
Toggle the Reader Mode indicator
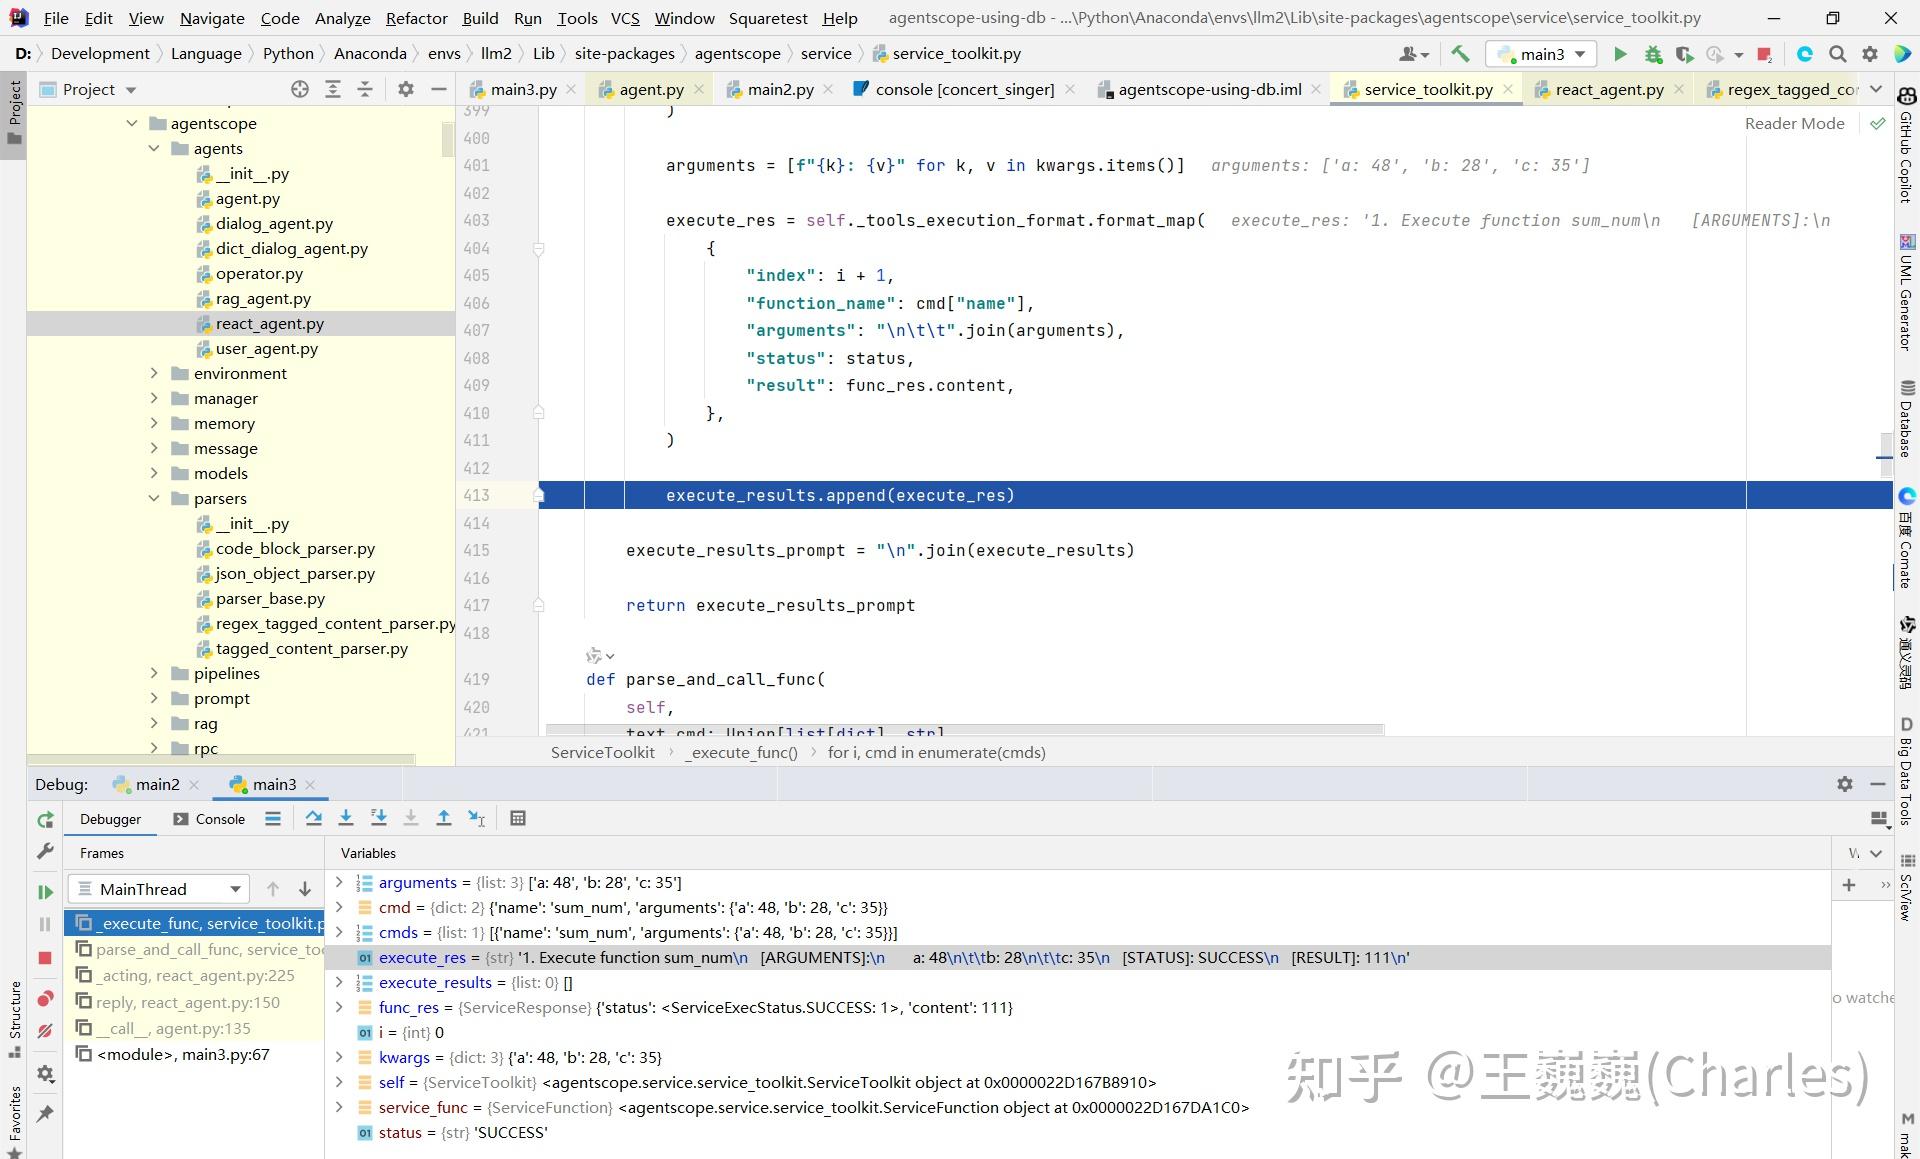pos(1794,123)
